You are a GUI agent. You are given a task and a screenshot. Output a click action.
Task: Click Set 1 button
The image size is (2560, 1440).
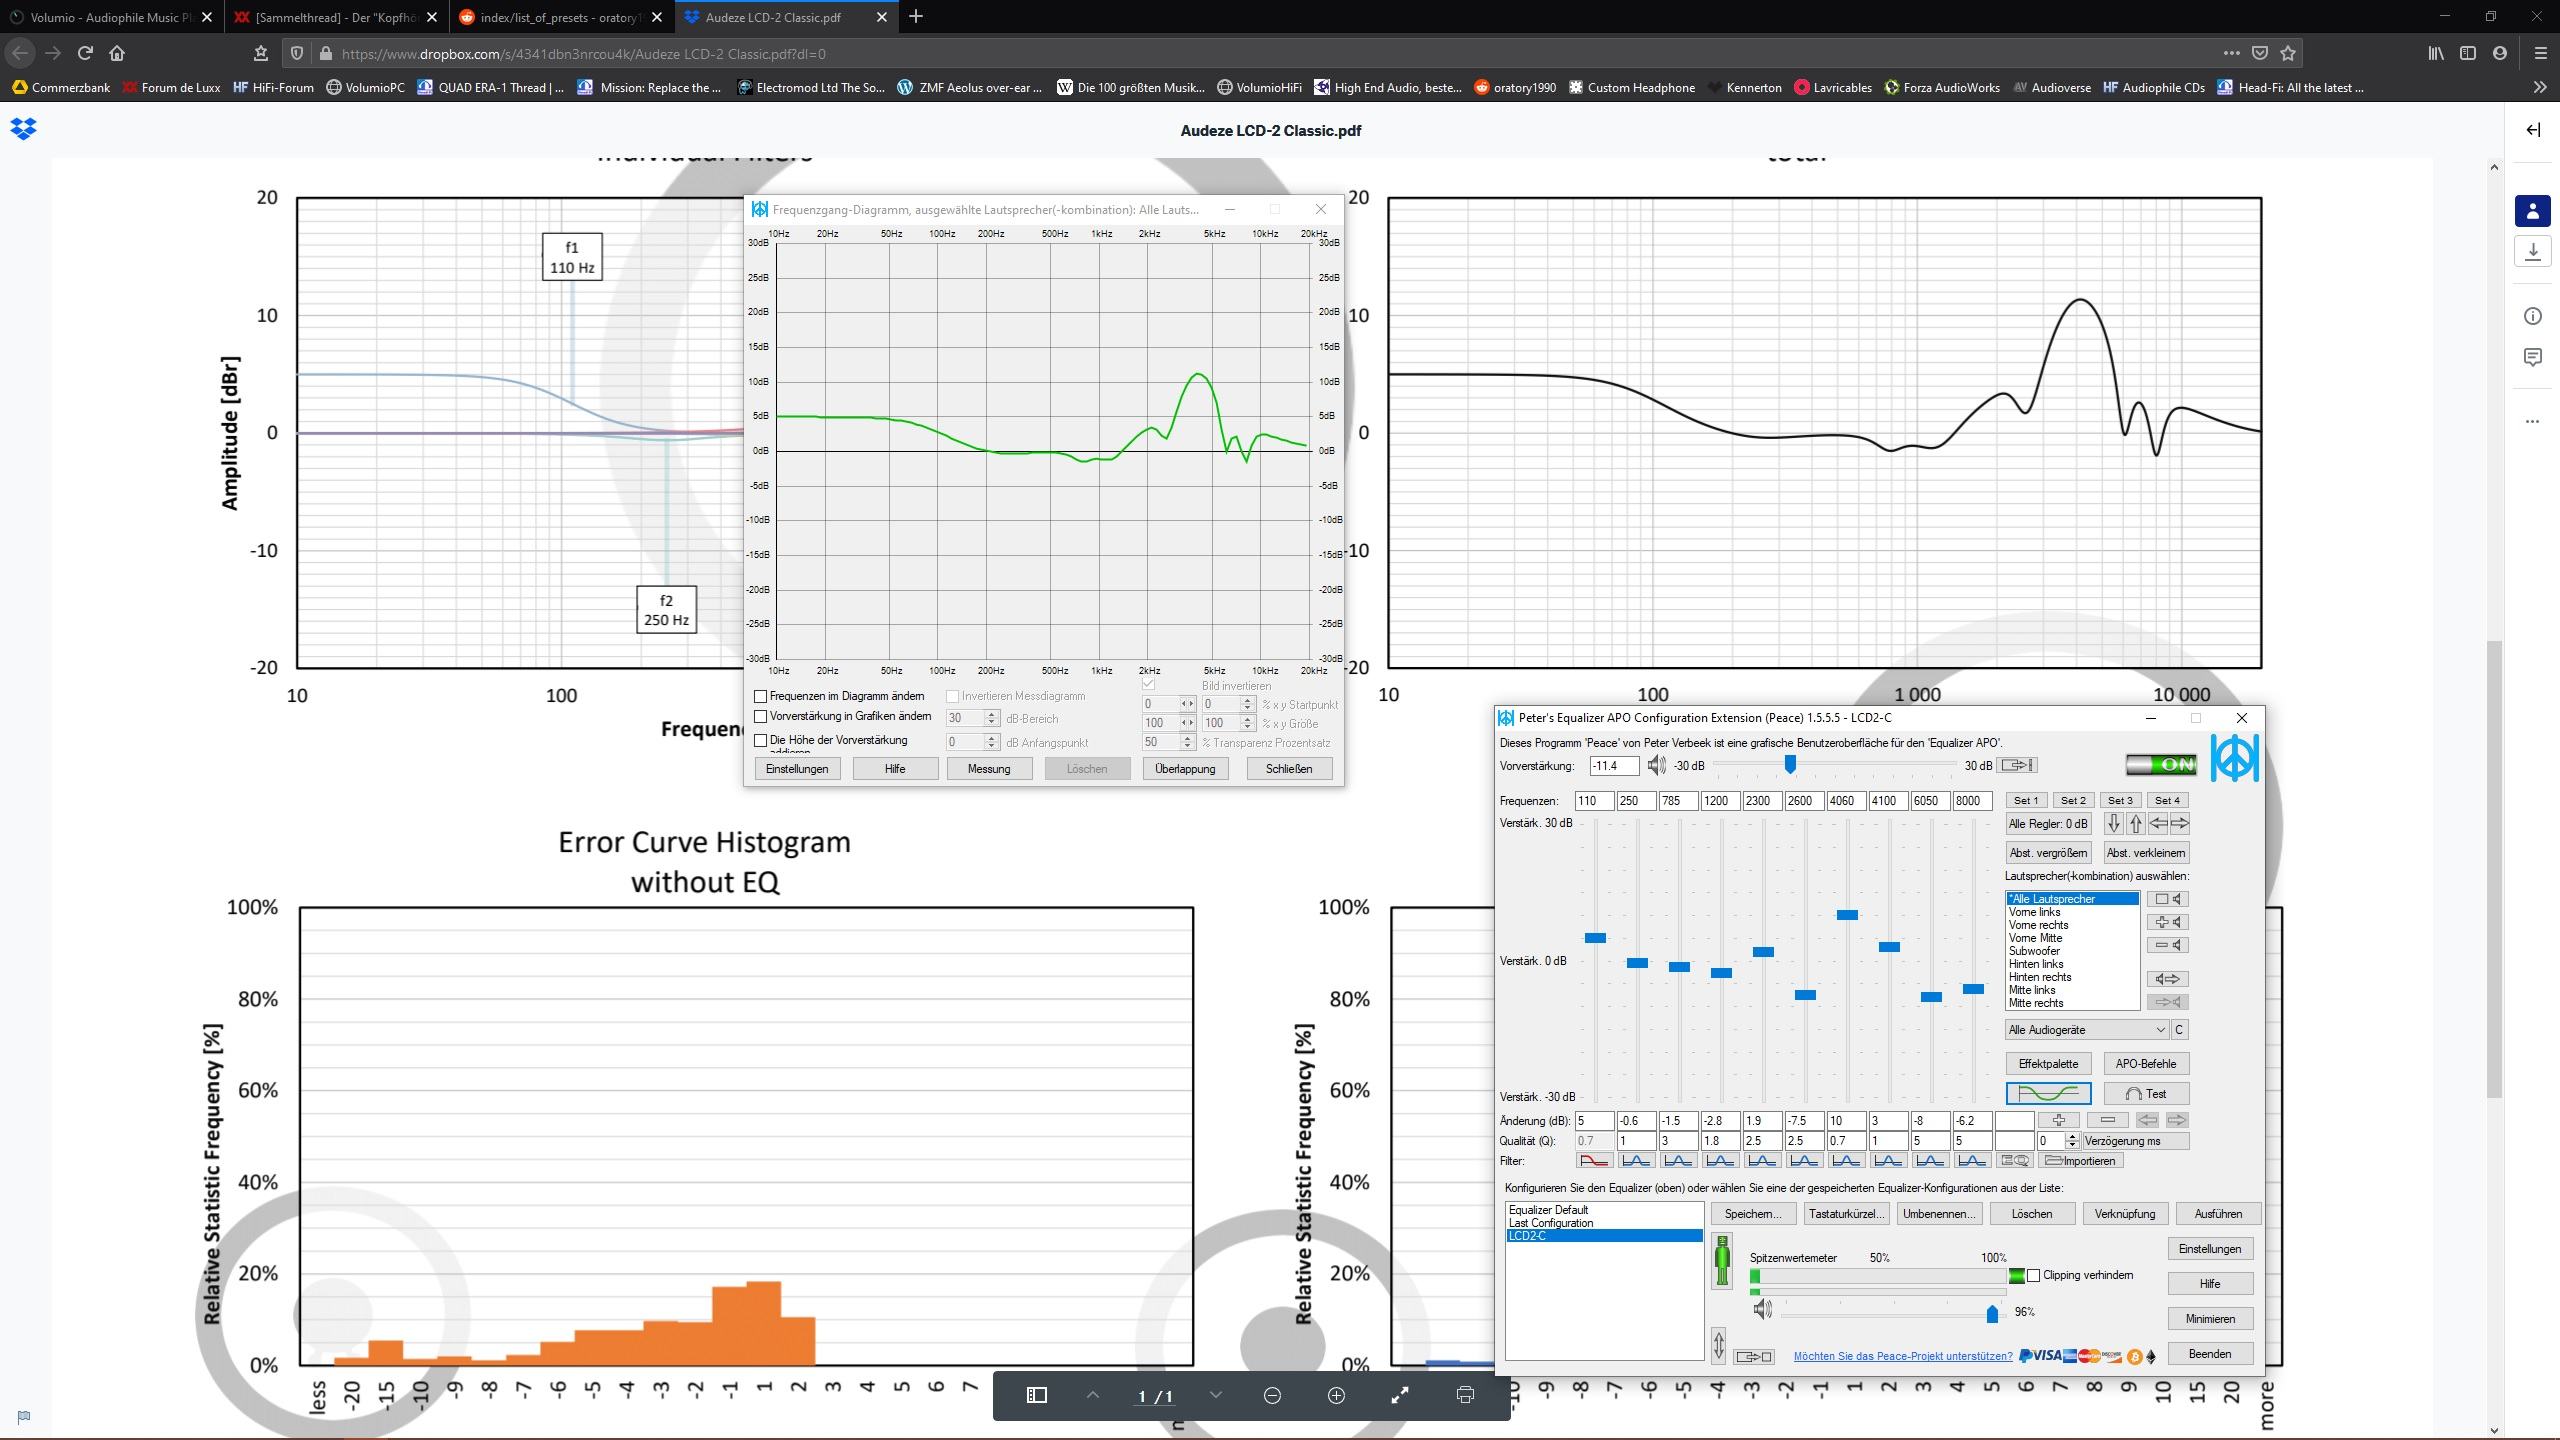(2026, 800)
